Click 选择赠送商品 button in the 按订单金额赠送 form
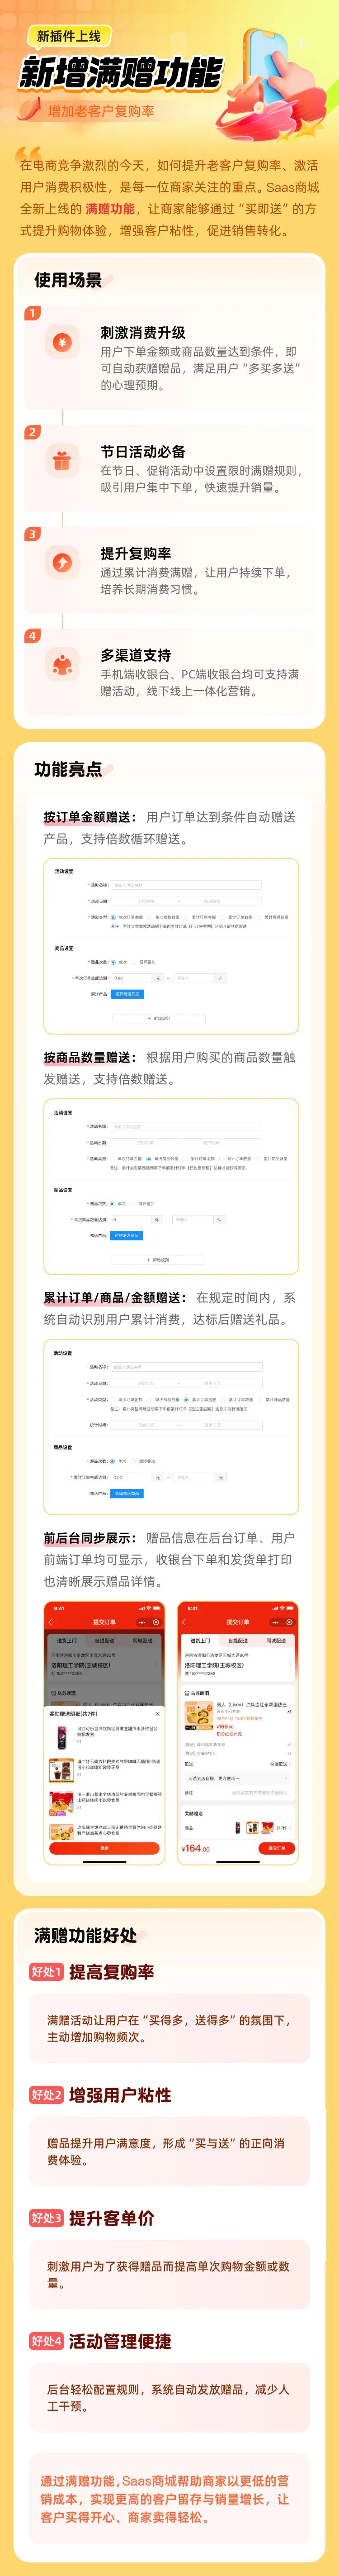This screenshot has width=339, height=2576. 127,994
